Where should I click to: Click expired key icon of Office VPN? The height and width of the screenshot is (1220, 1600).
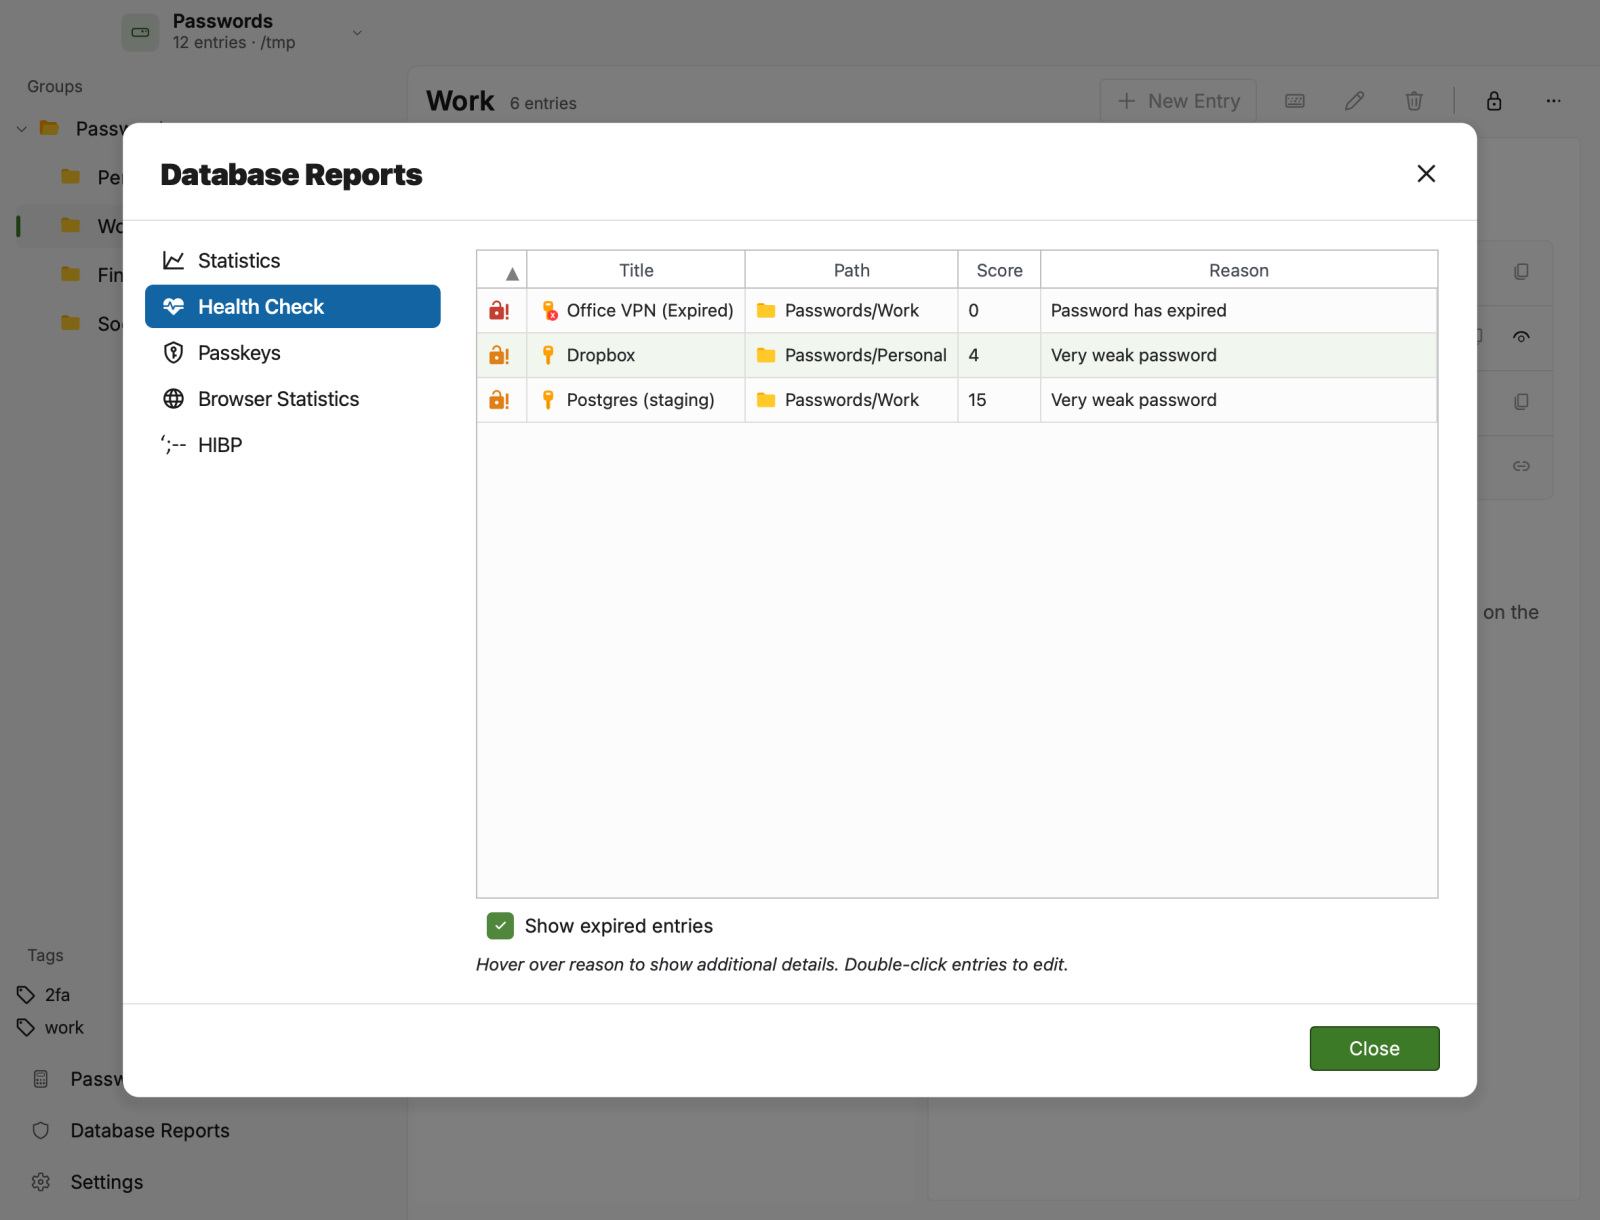pyautogui.click(x=549, y=310)
